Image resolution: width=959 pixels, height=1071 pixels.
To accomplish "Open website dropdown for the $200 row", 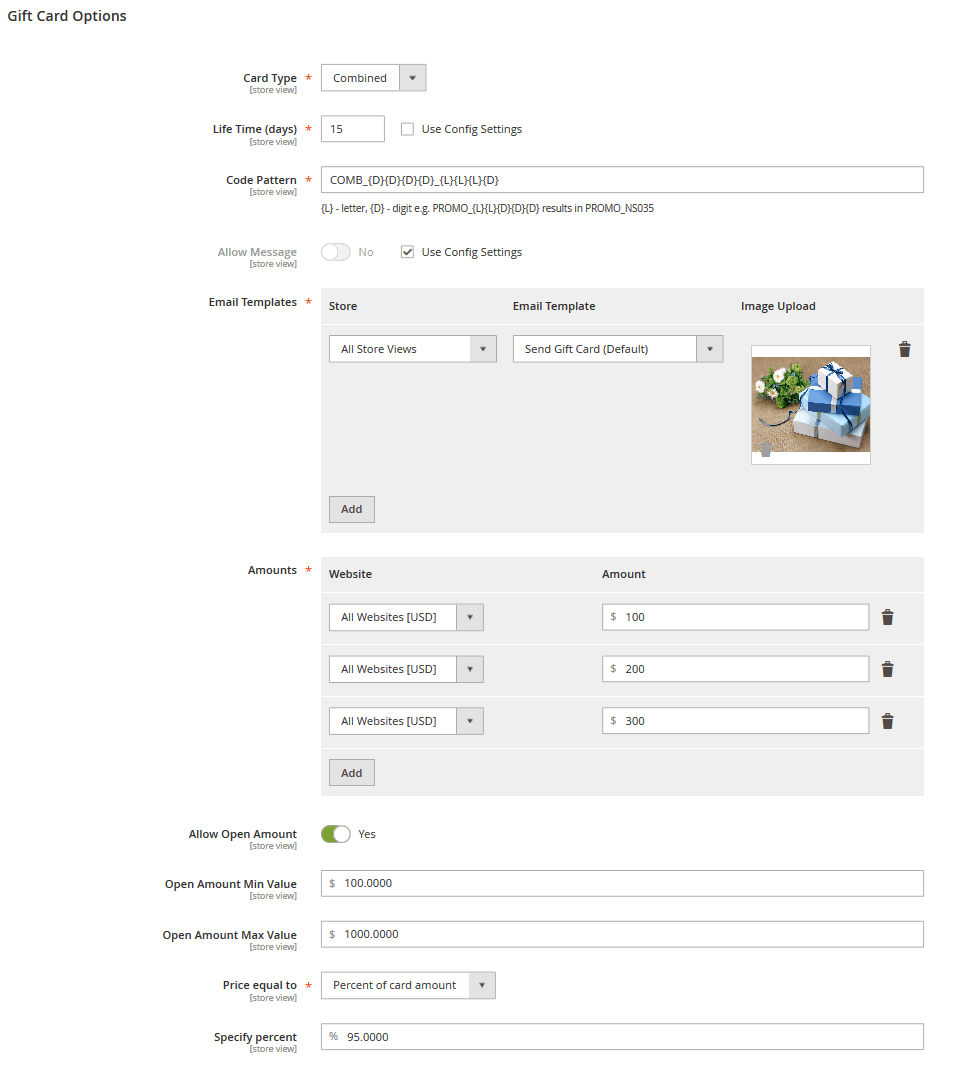I will [x=406, y=669].
